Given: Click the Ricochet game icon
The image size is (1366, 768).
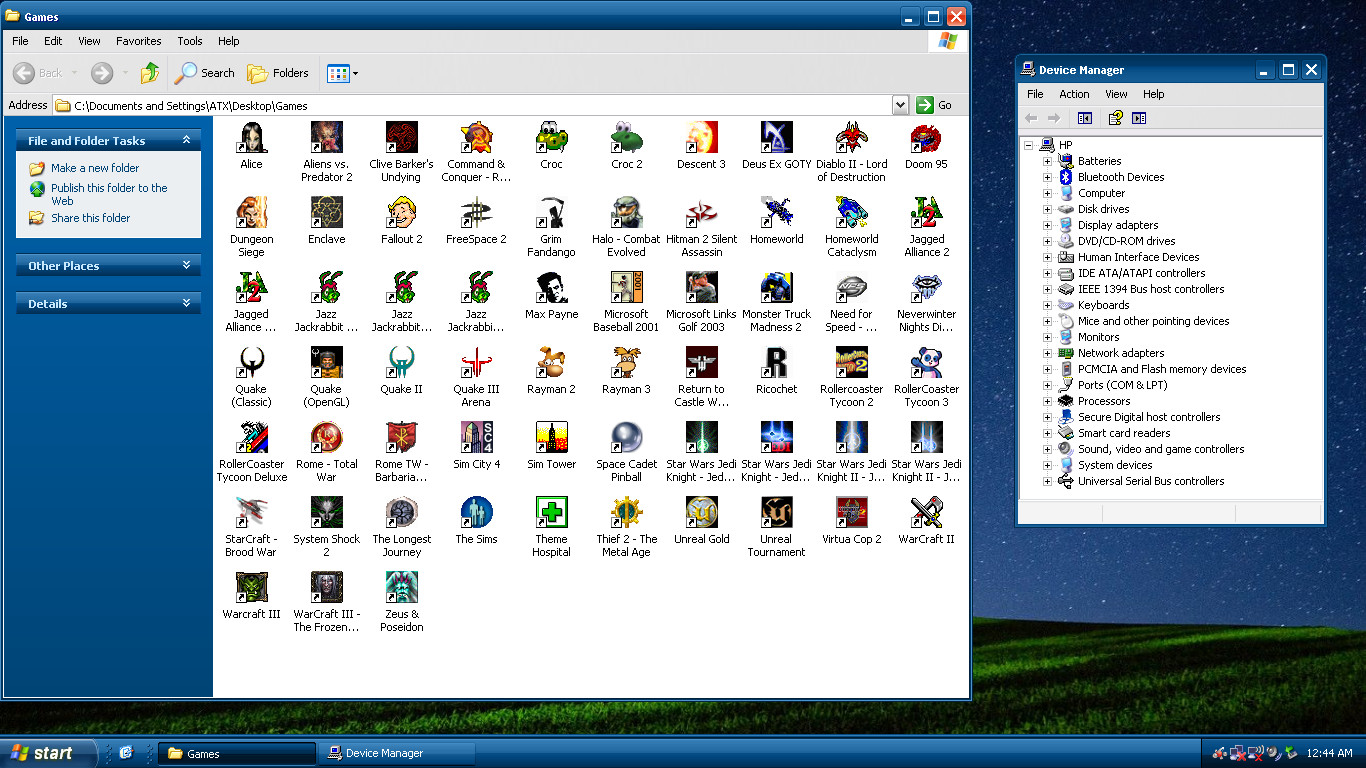Looking at the screenshot, I should pos(776,363).
